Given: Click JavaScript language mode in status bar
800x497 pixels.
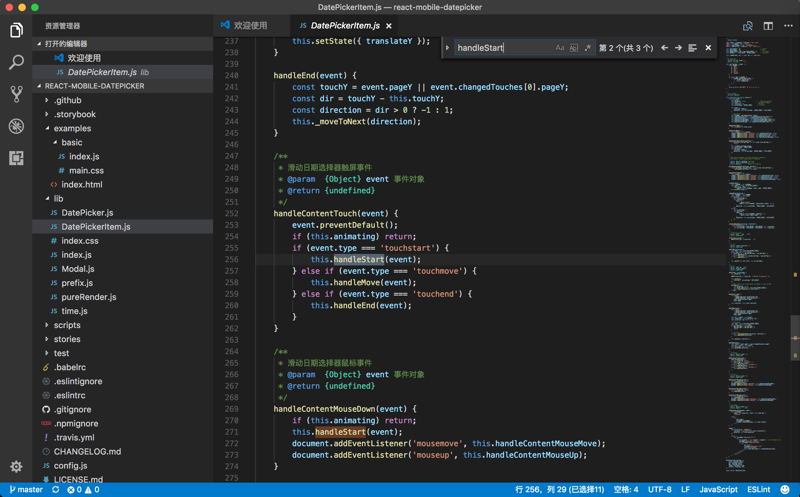Looking at the screenshot, I should 718,490.
